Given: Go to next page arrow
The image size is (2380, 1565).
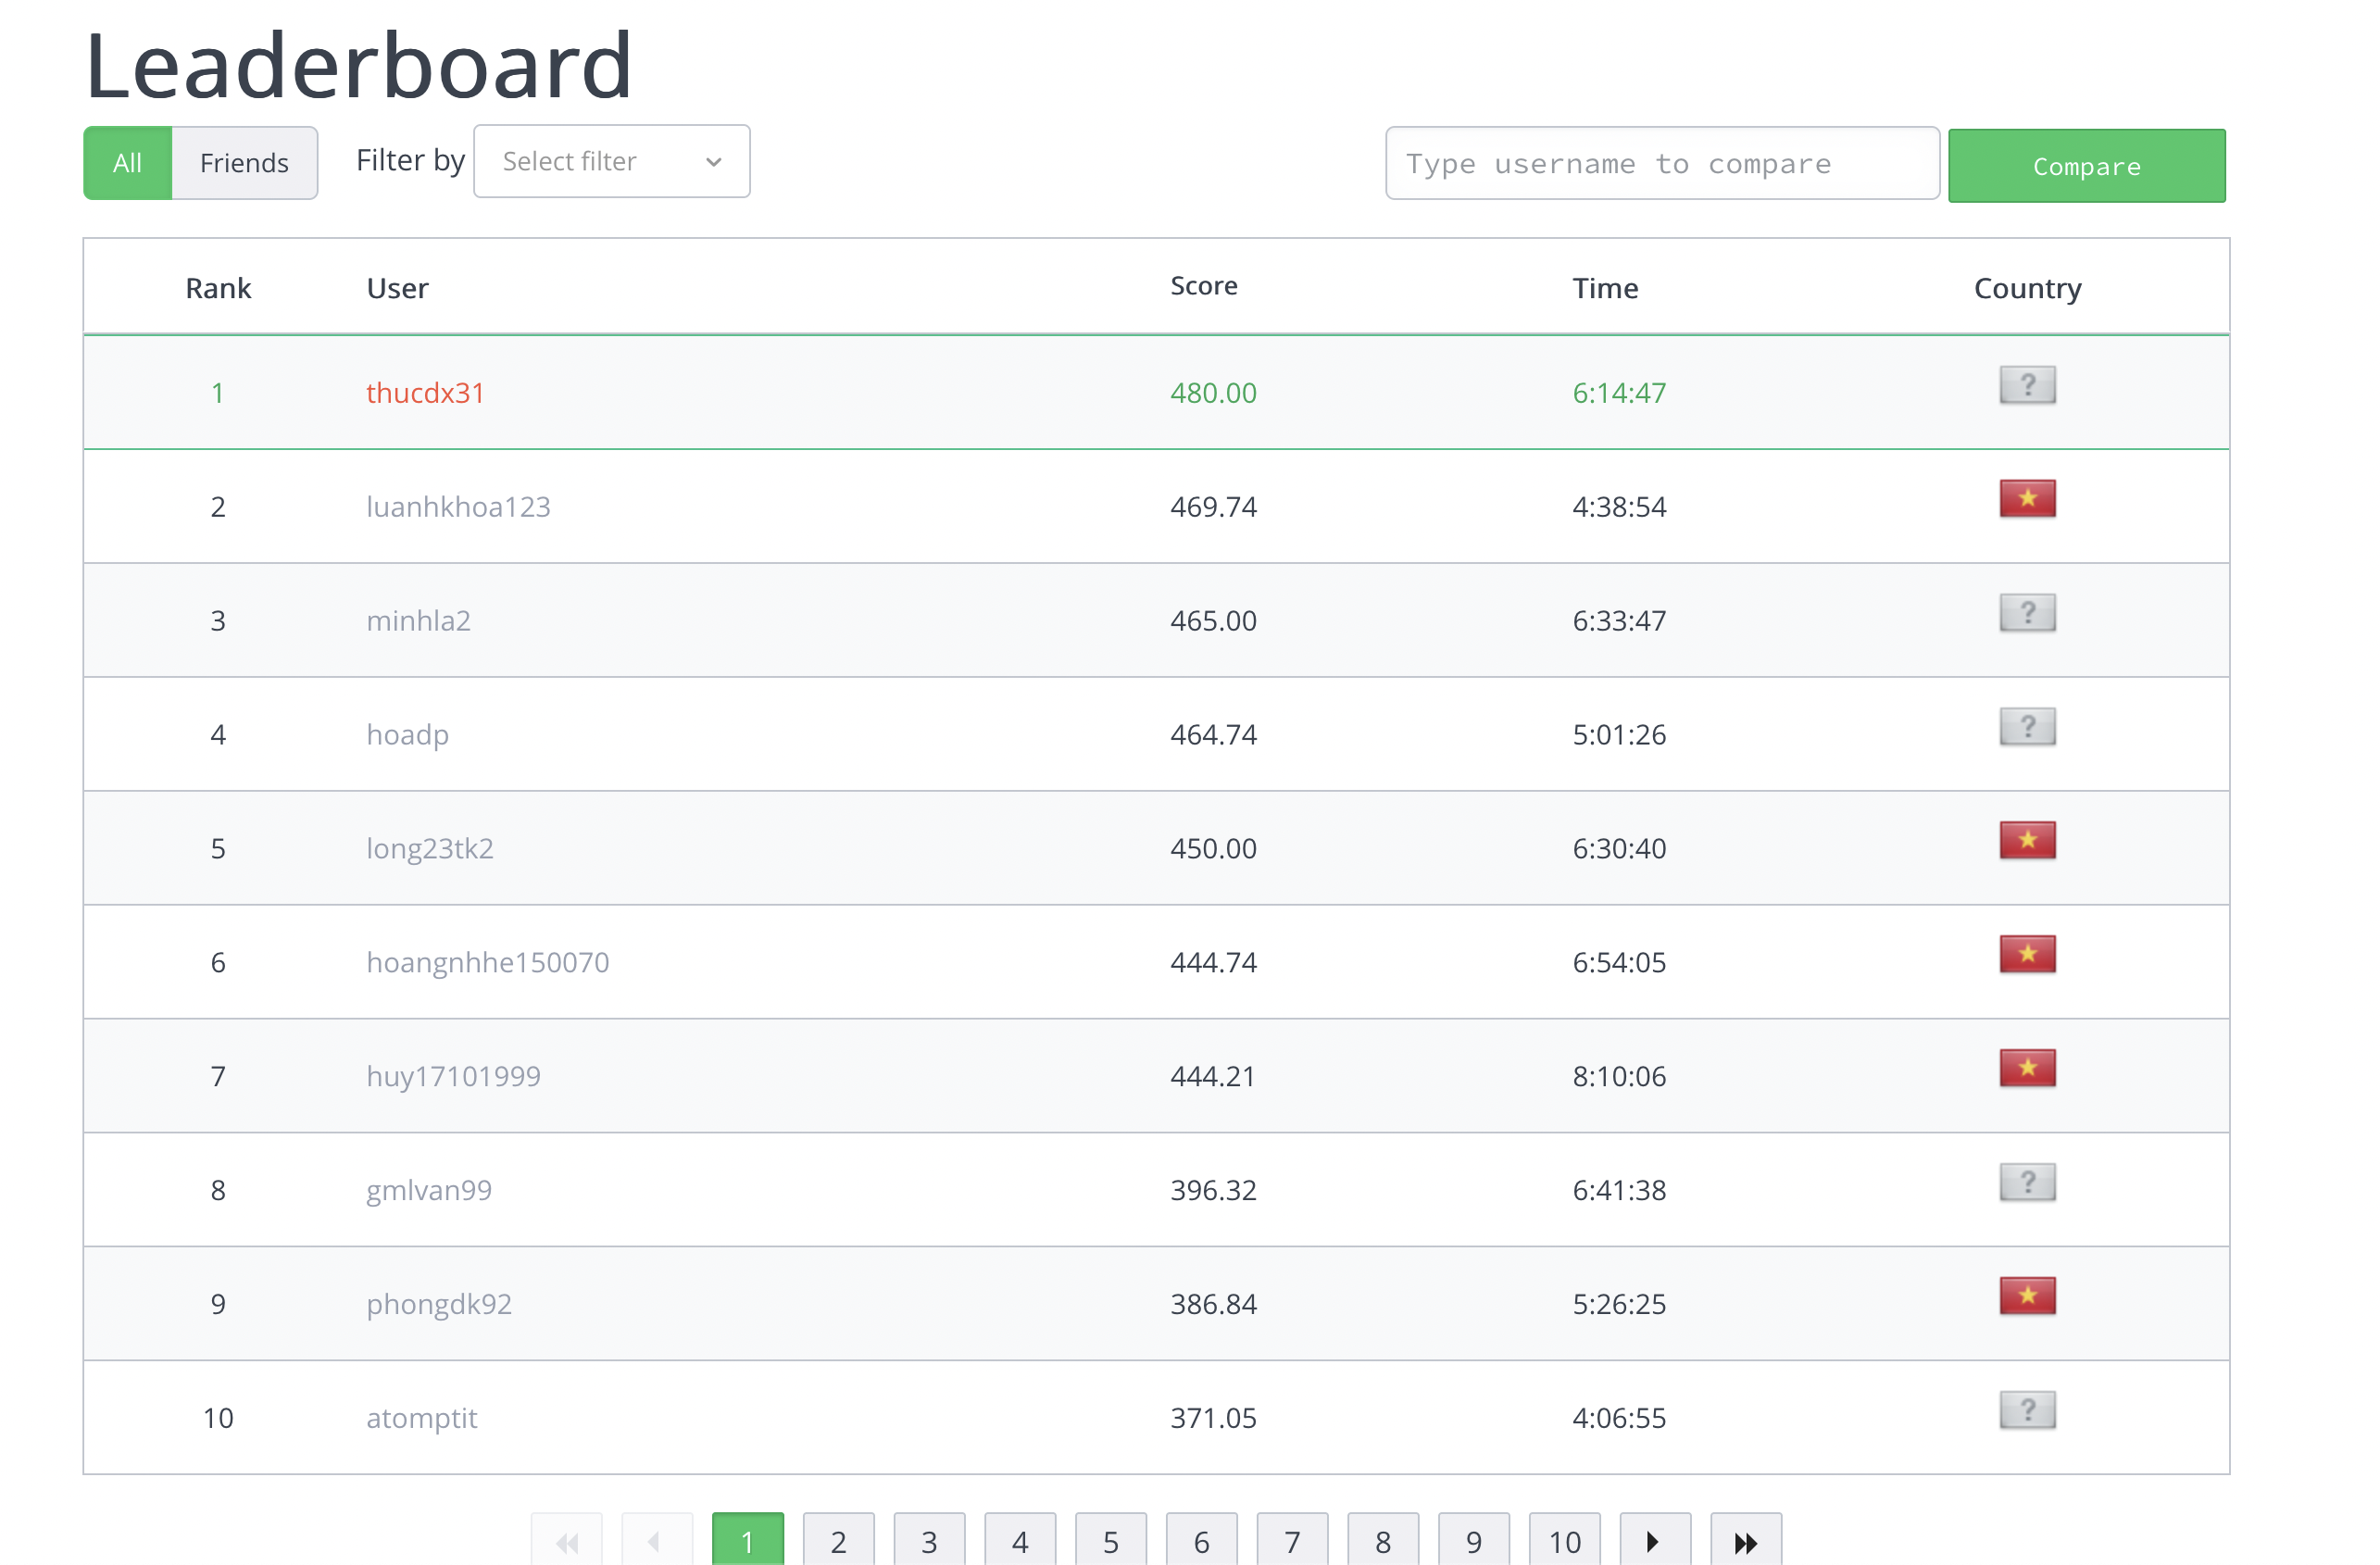Looking at the screenshot, I should click(1654, 1541).
